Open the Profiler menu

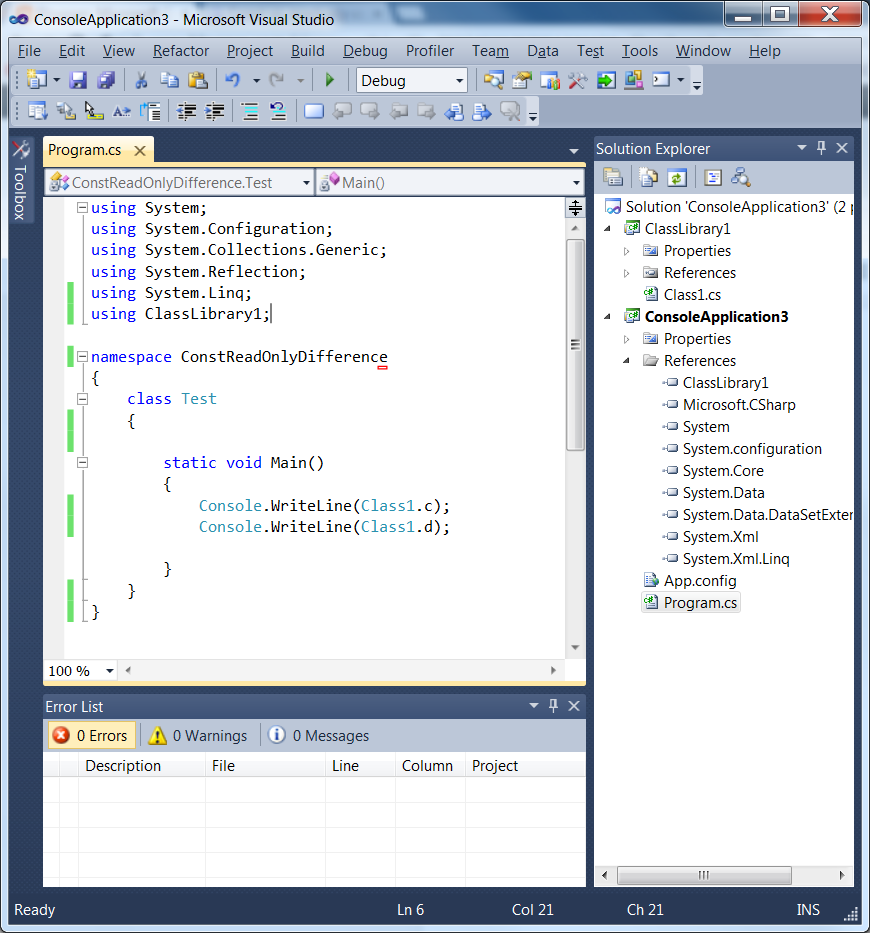click(x=430, y=51)
